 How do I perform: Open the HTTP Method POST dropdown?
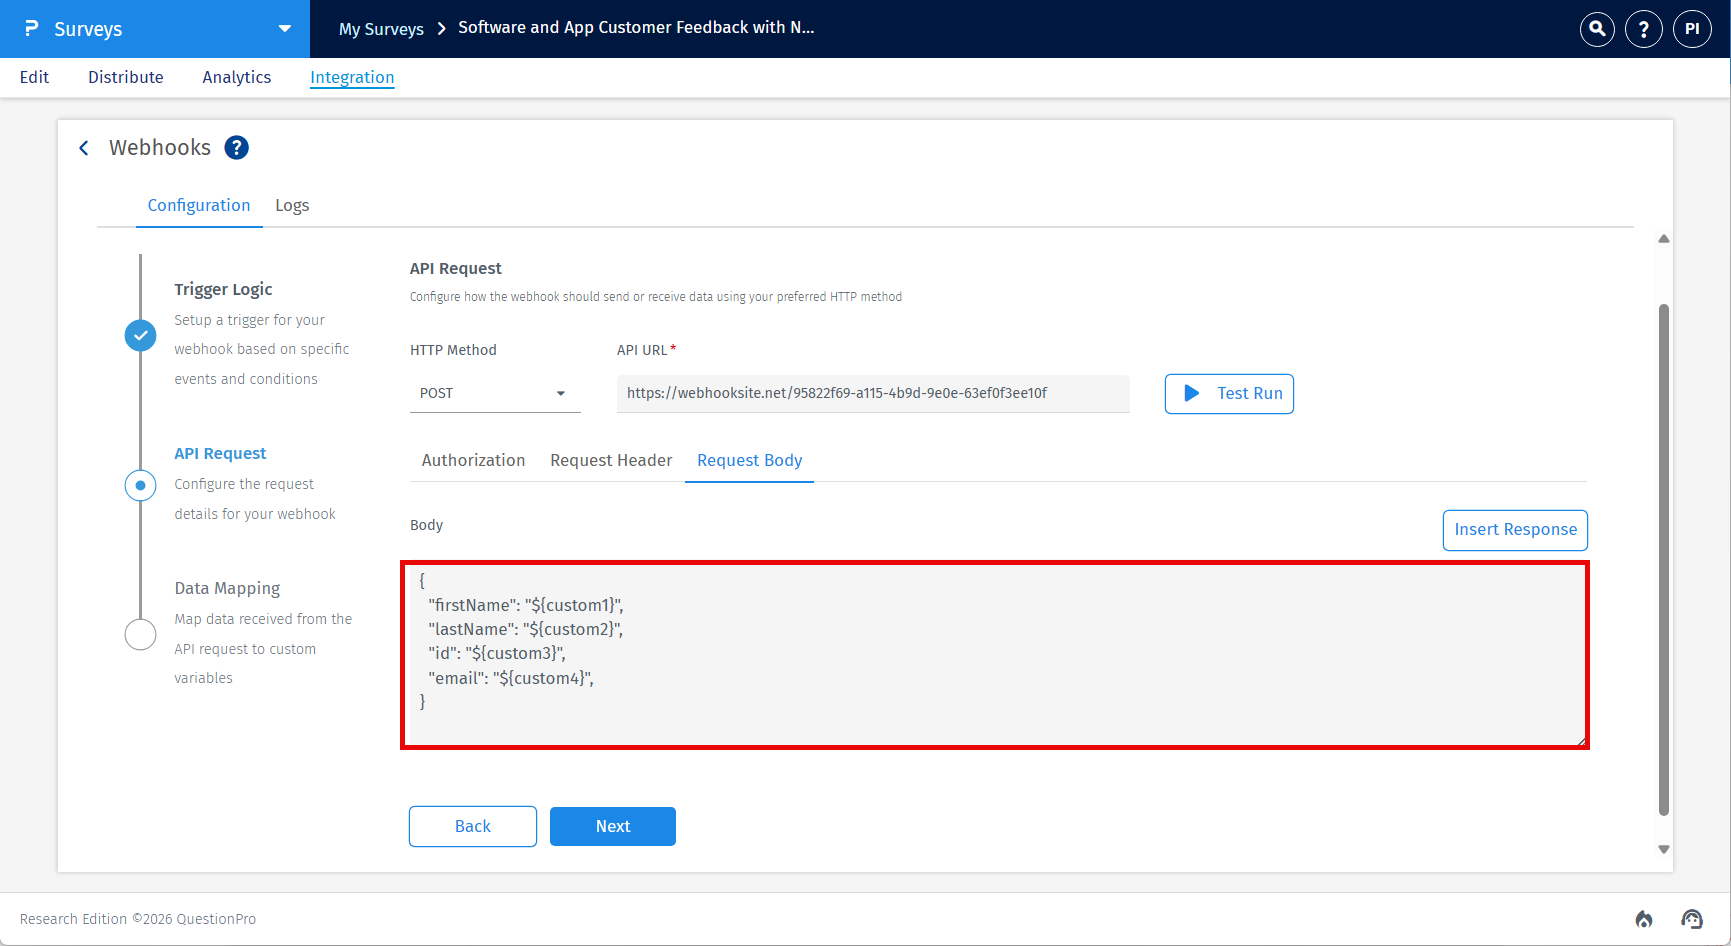tap(495, 393)
